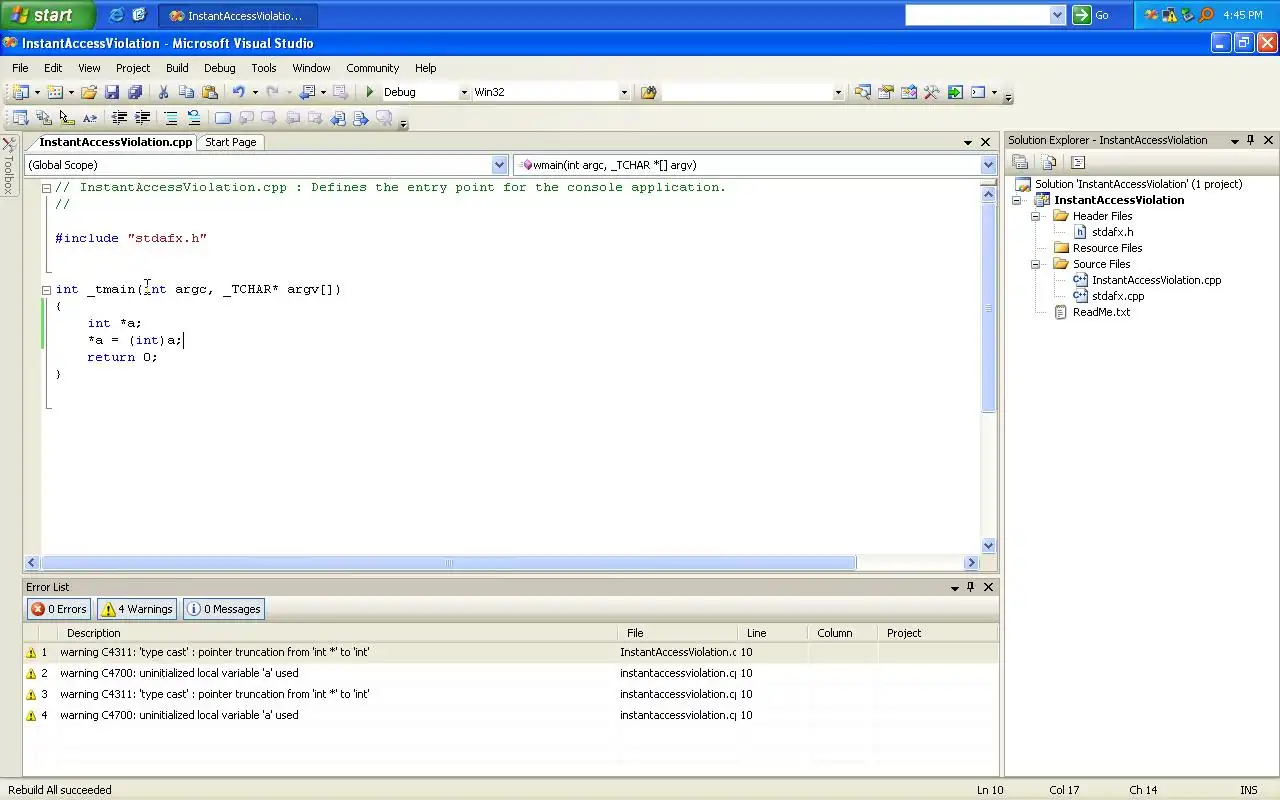Sort the error list by the Line column
Image resolution: width=1280 pixels, height=800 pixels.
pos(773,633)
